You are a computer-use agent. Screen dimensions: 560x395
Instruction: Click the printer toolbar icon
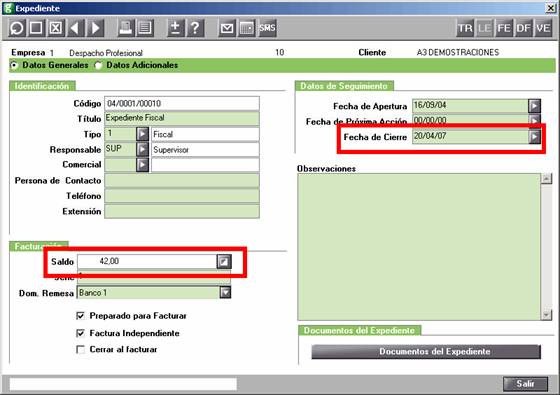coord(125,28)
